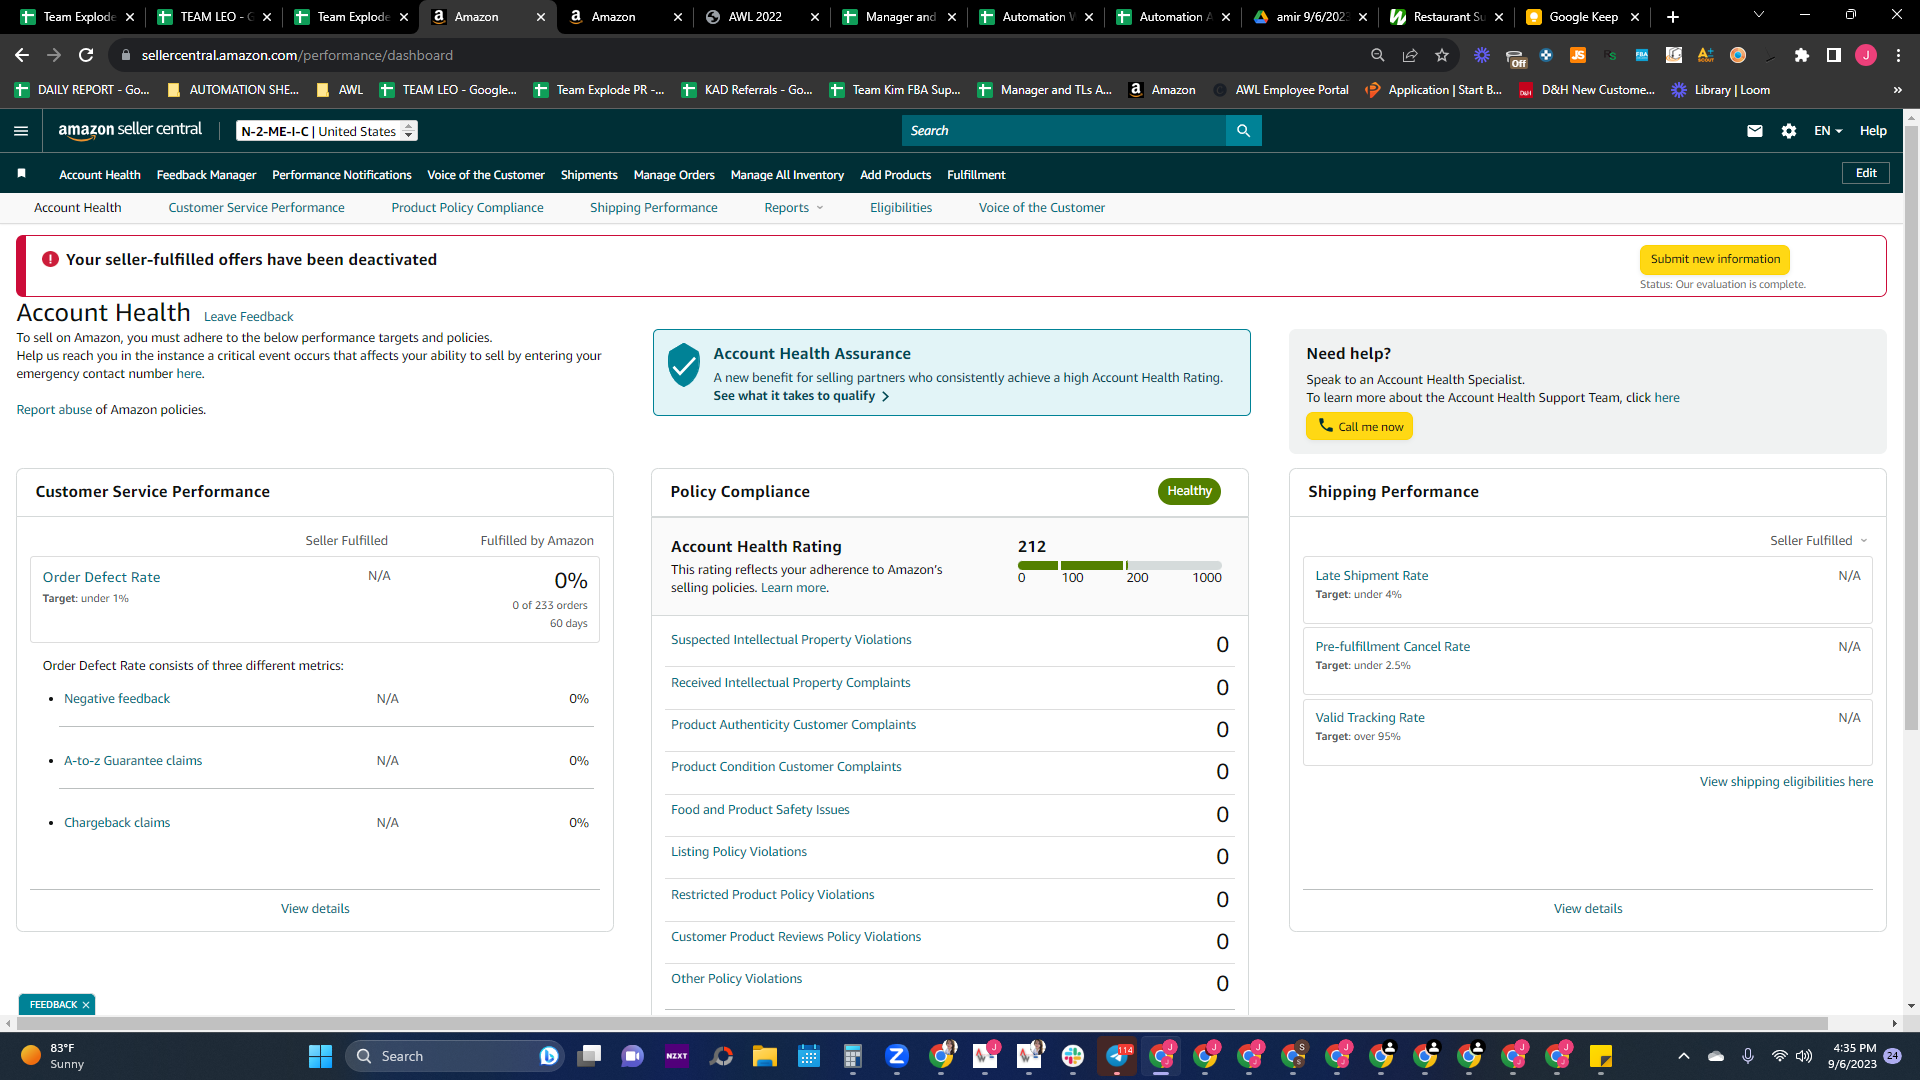Open the Leave Feedback link

[248, 317]
